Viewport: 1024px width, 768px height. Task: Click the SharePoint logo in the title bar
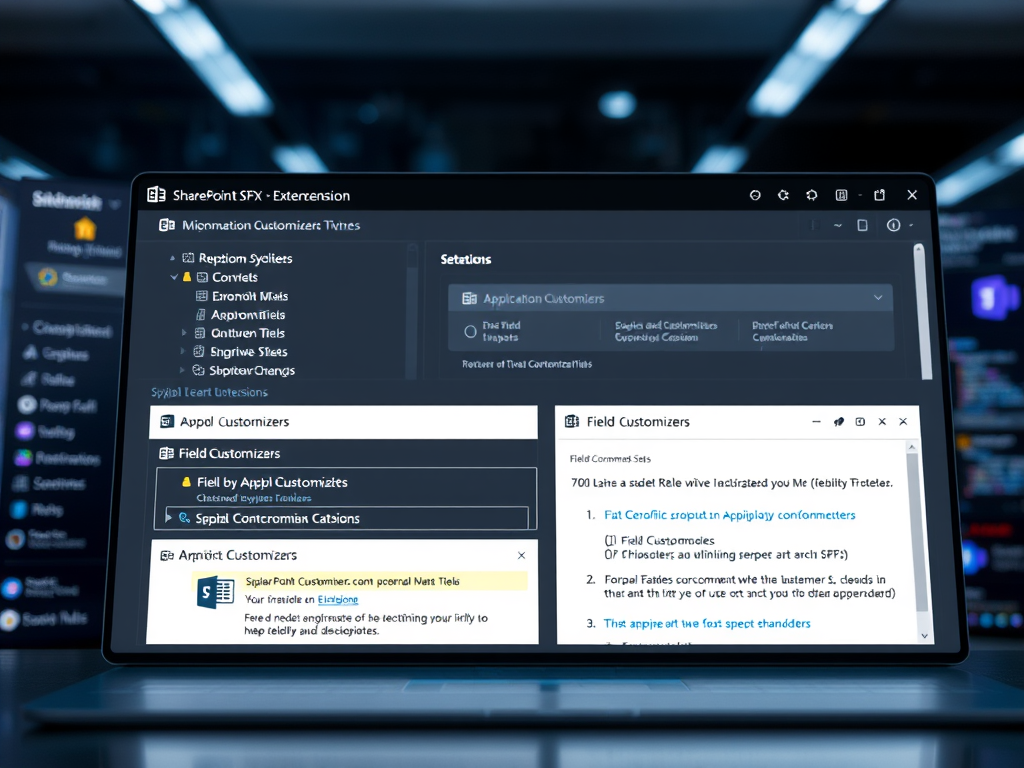tap(155, 195)
